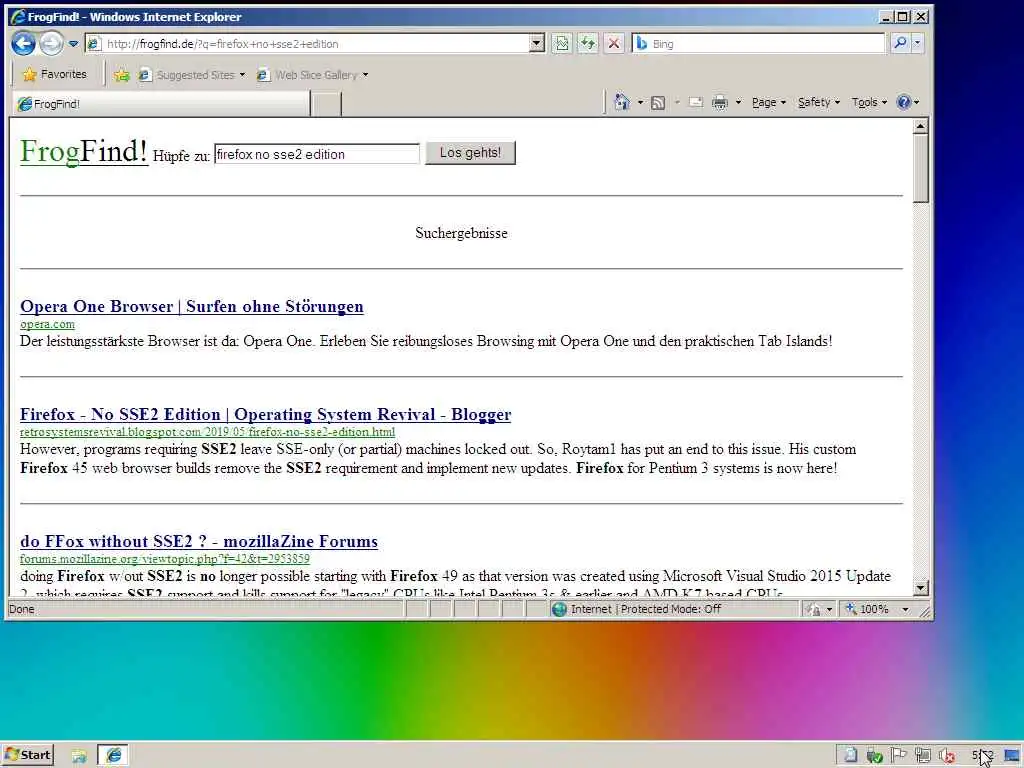1024x768 pixels.
Task: Click the FrogFind search query field
Action: tap(317, 154)
